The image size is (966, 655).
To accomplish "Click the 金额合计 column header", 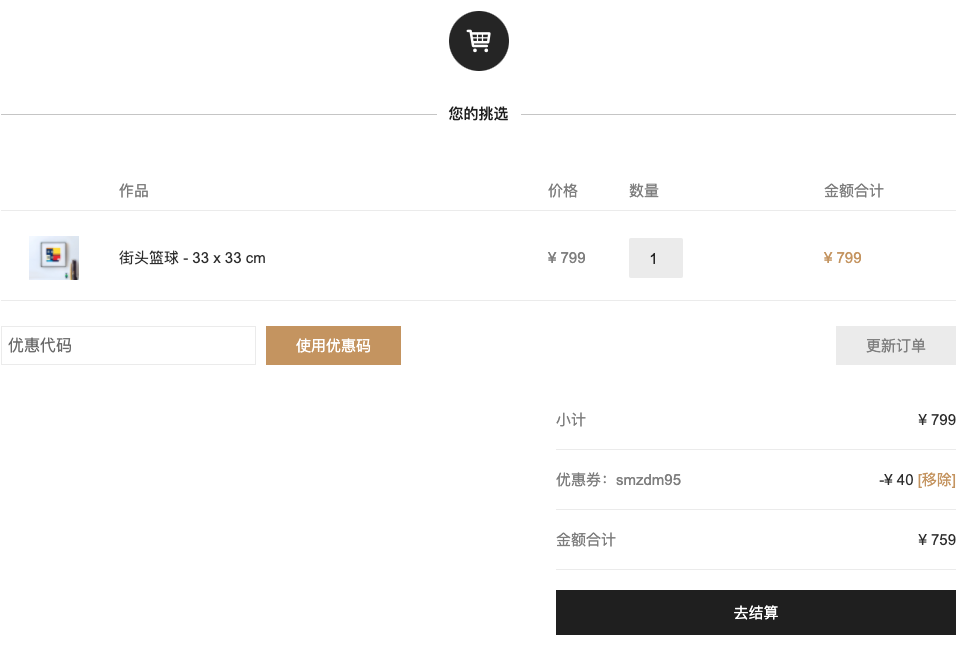I will [854, 190].
